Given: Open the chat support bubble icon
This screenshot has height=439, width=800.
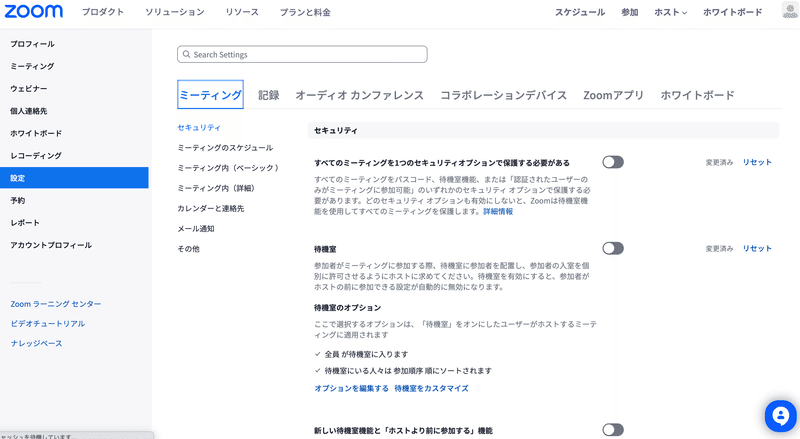Looking at the screenshot, I should pyautogui.click(x=780, y=416).
